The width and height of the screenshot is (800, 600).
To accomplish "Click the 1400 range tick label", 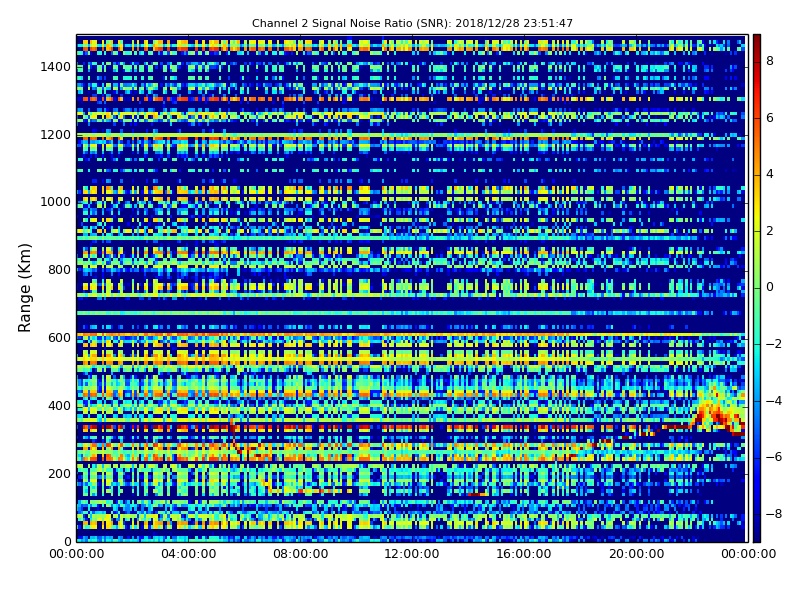I will coord(56,67).
